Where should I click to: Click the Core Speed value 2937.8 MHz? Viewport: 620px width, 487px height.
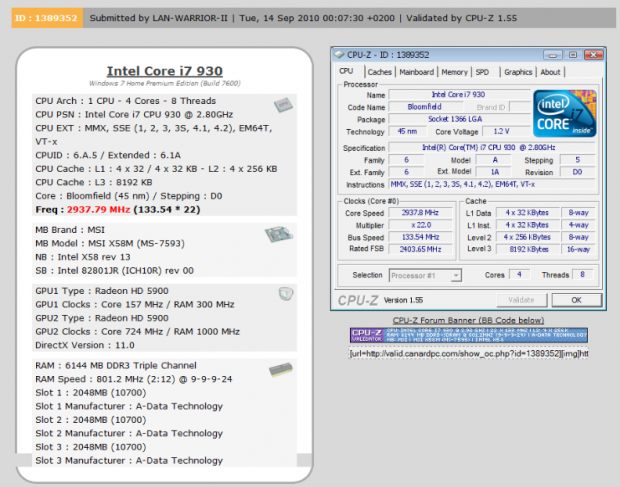click(x=420, y=213)
